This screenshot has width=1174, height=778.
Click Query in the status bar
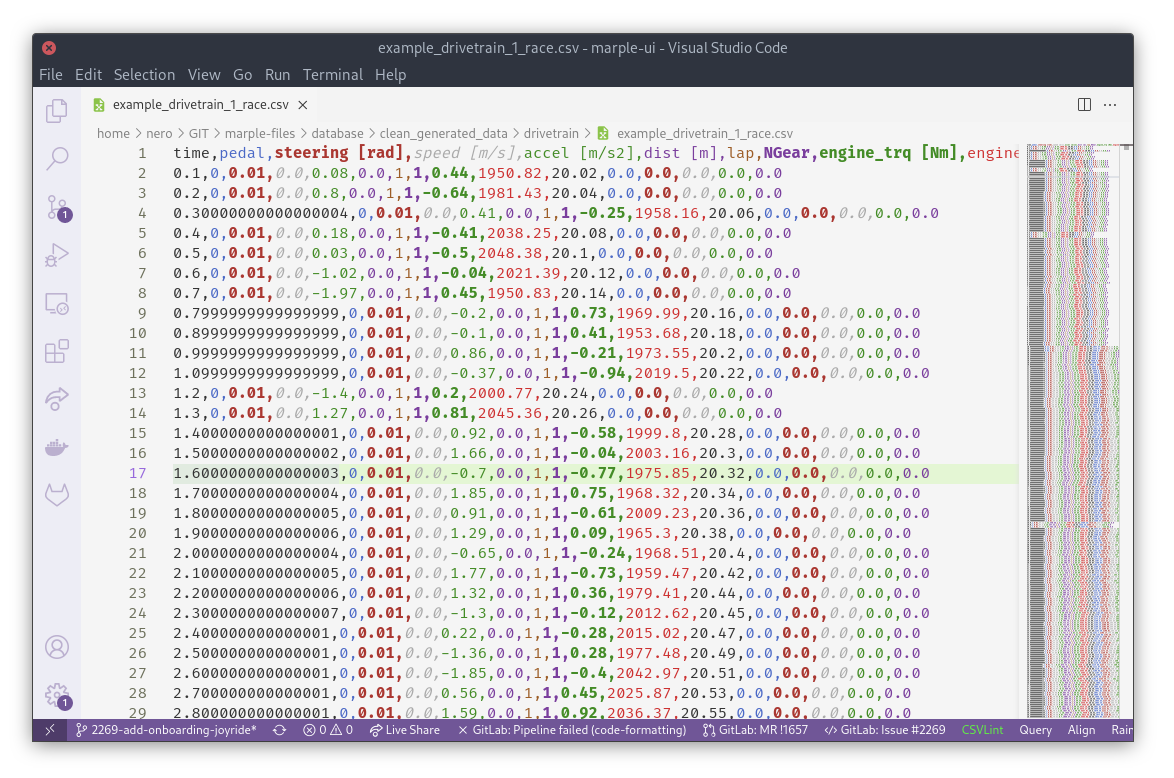(1035, 730)
